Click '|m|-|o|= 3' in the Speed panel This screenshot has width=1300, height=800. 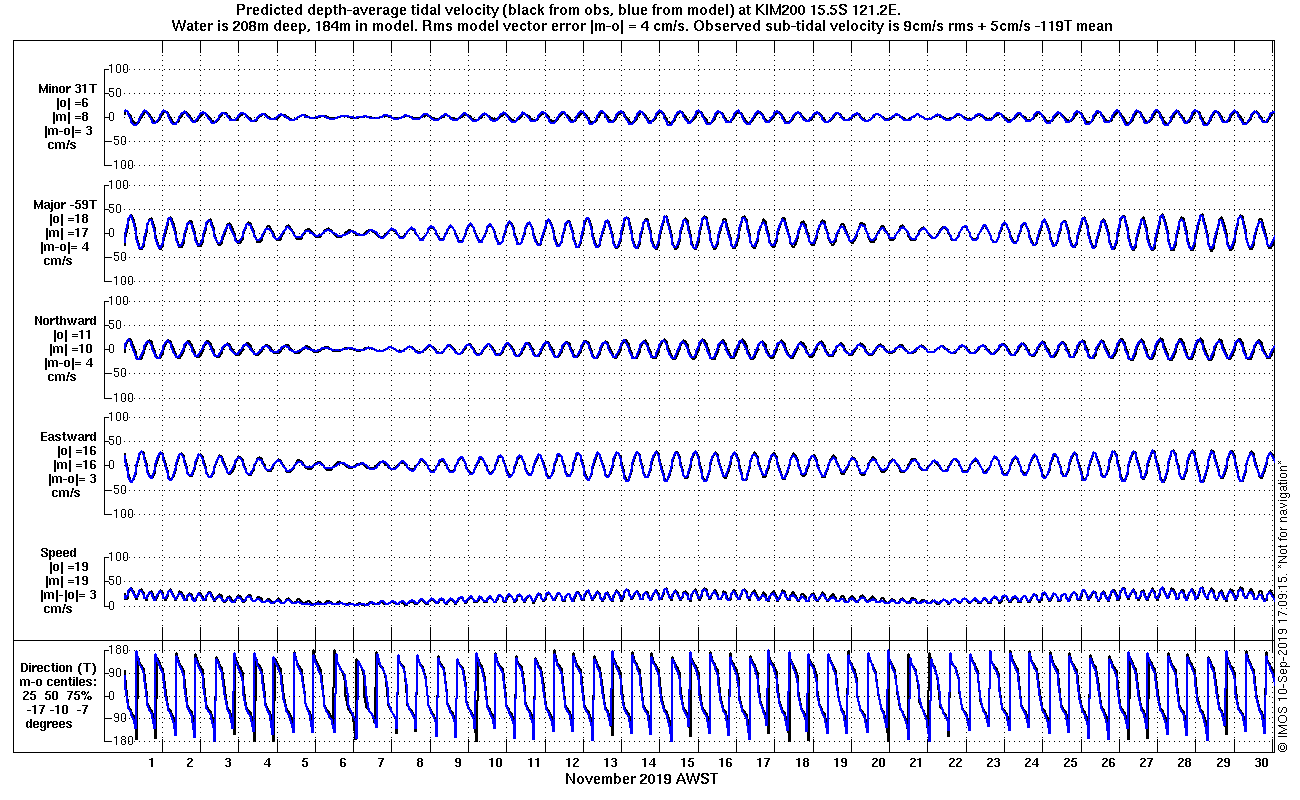69,595
